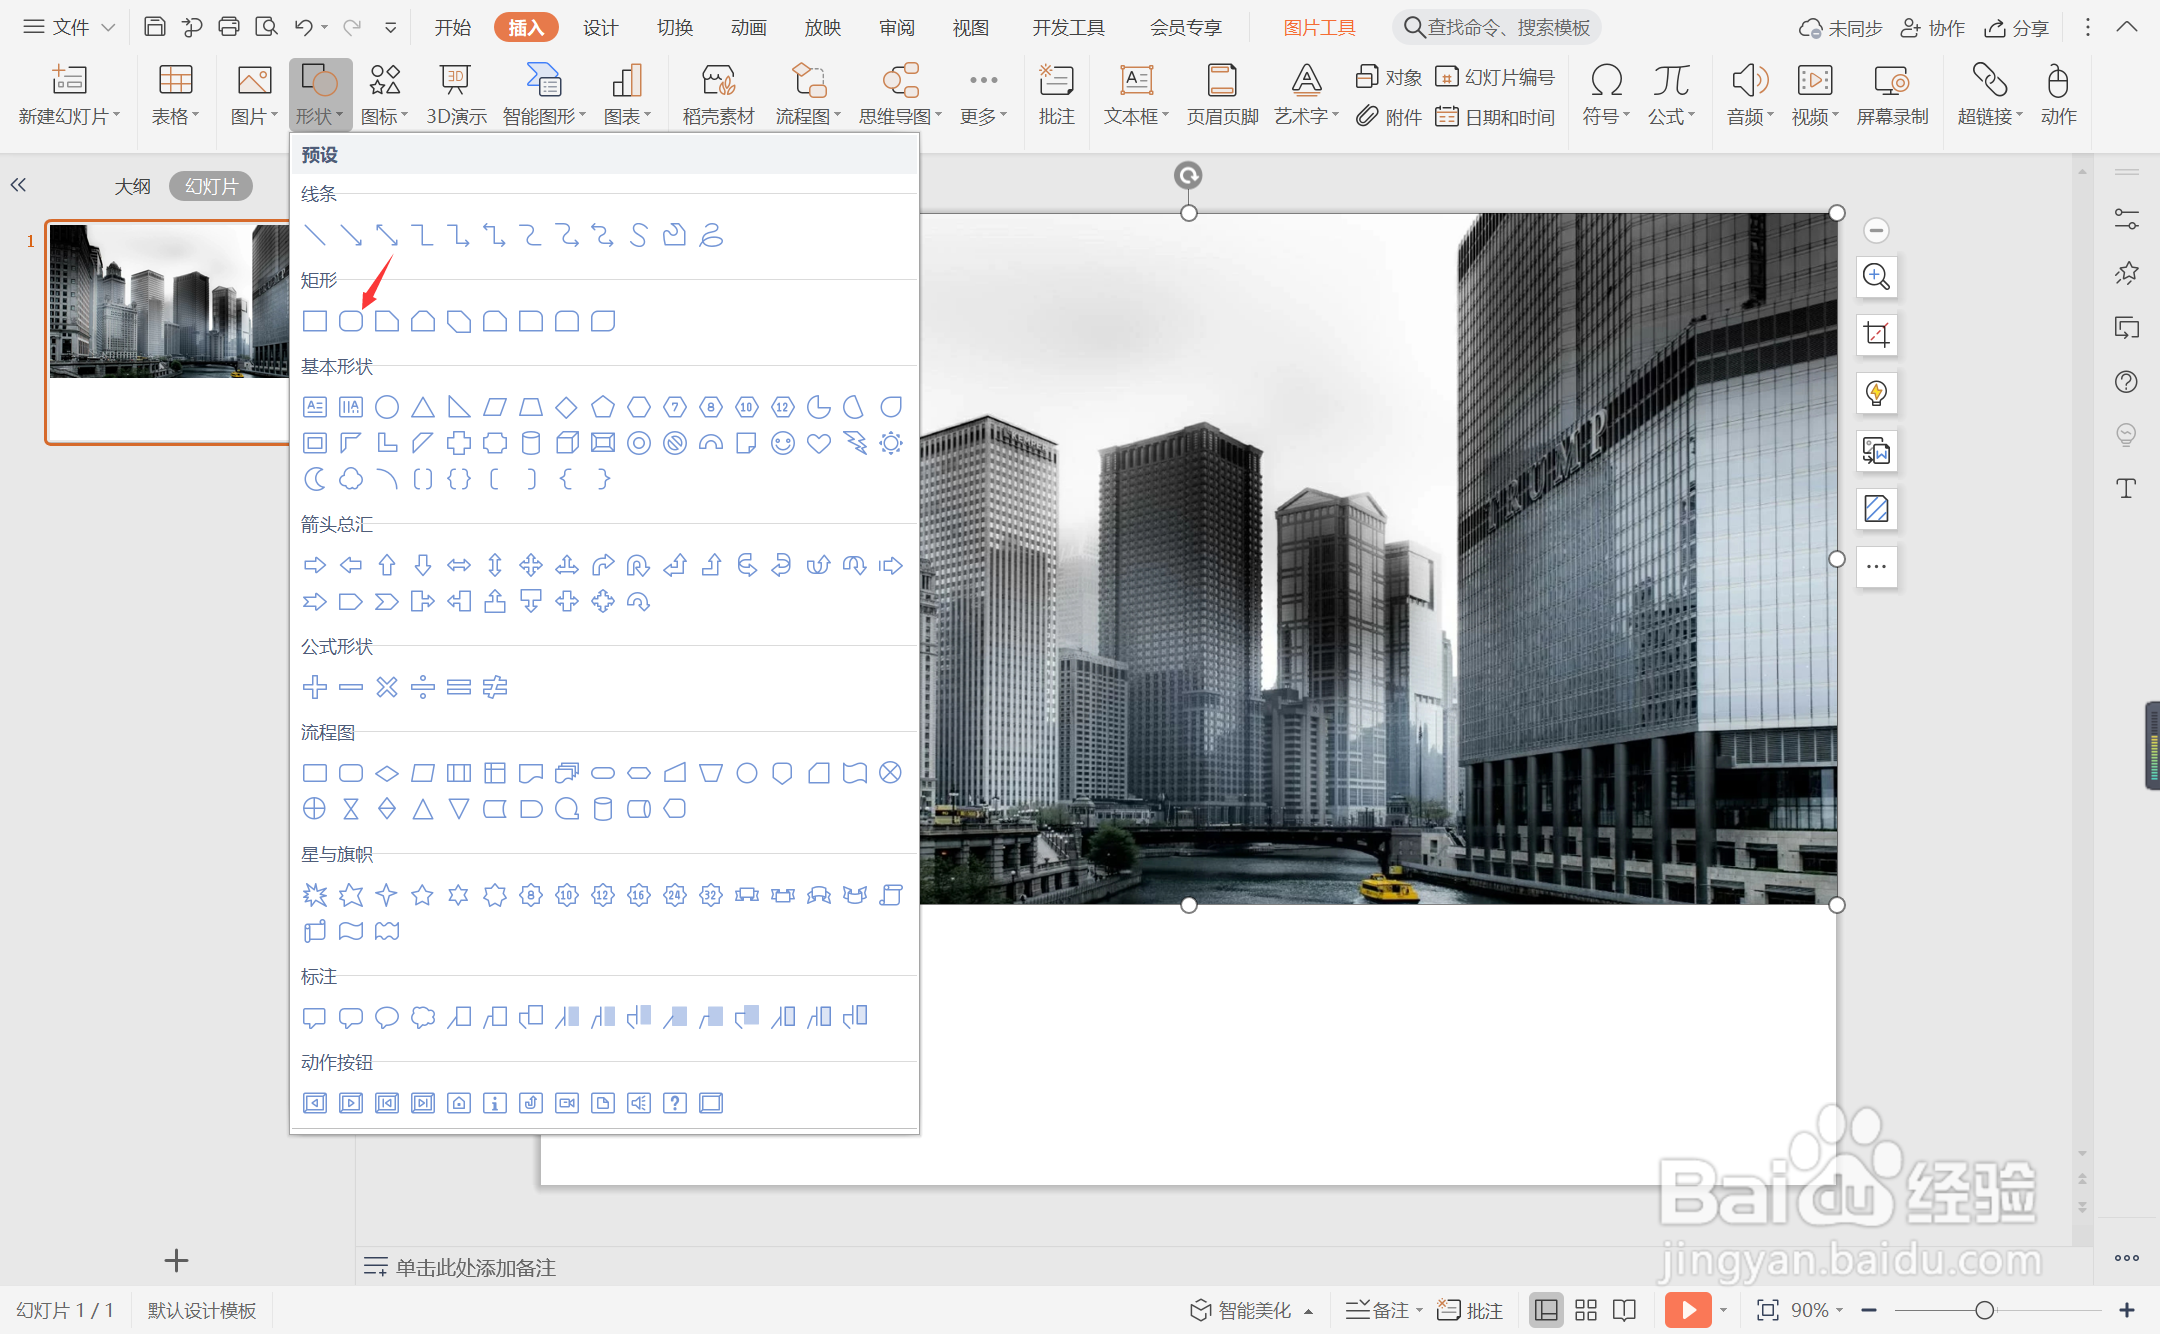Click the 分享 share button
This screenshot has height=1334, width=2160.
(x=2018, y=27)
